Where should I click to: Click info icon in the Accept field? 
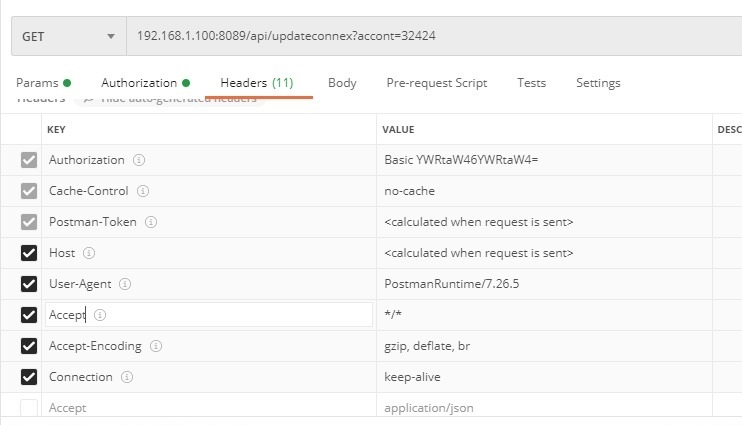tap(100, 315)
